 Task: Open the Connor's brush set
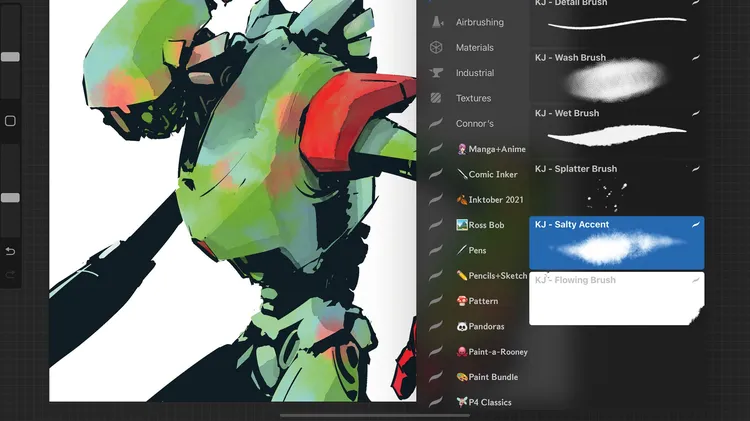[x=474, y=123]
